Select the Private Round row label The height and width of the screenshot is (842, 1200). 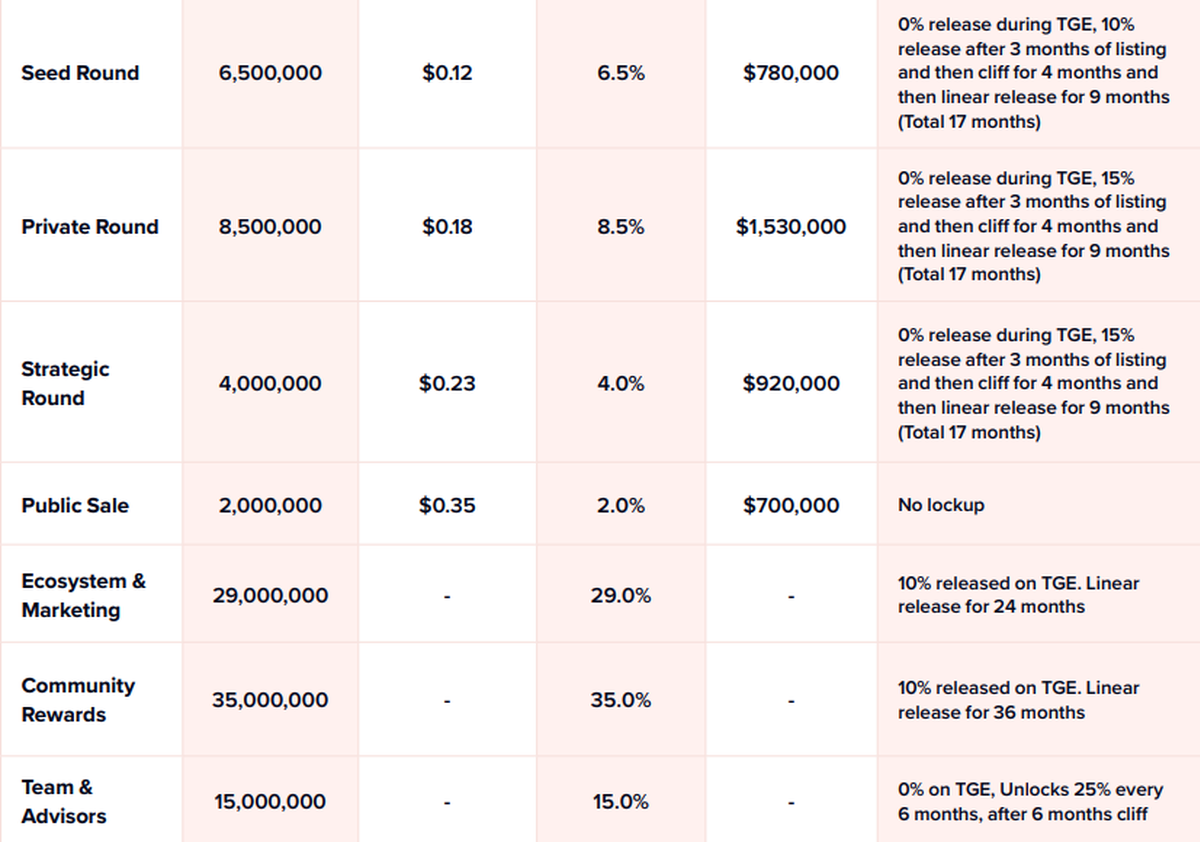90,227
